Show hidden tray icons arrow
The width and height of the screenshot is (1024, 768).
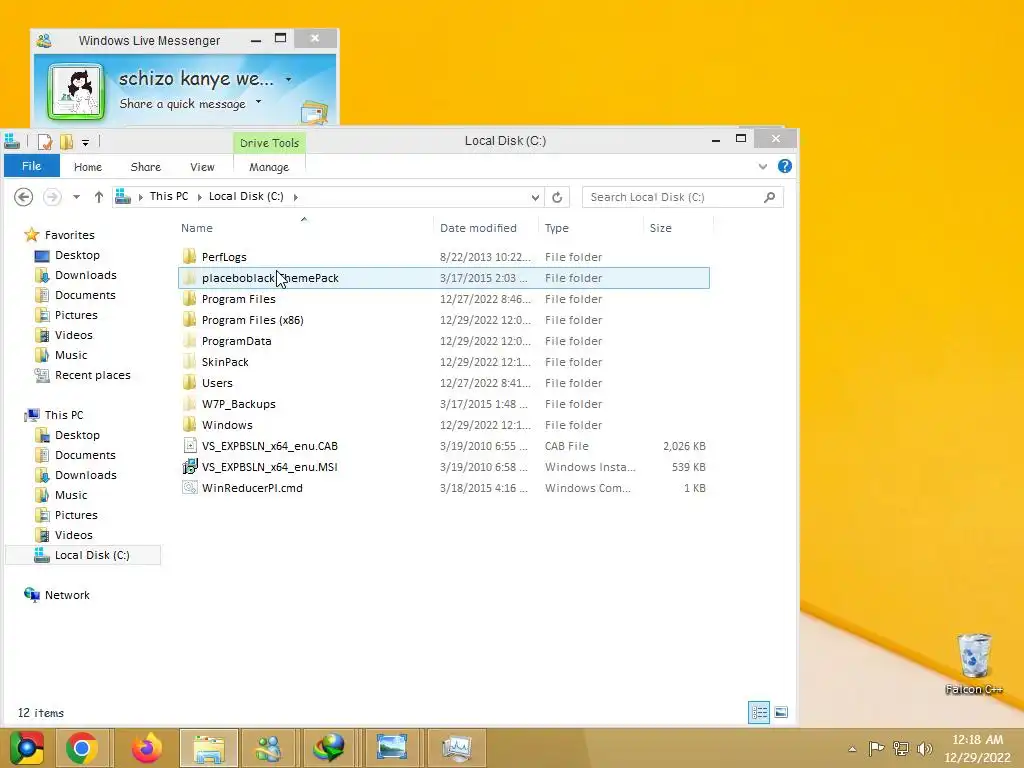tap(852, 748)
